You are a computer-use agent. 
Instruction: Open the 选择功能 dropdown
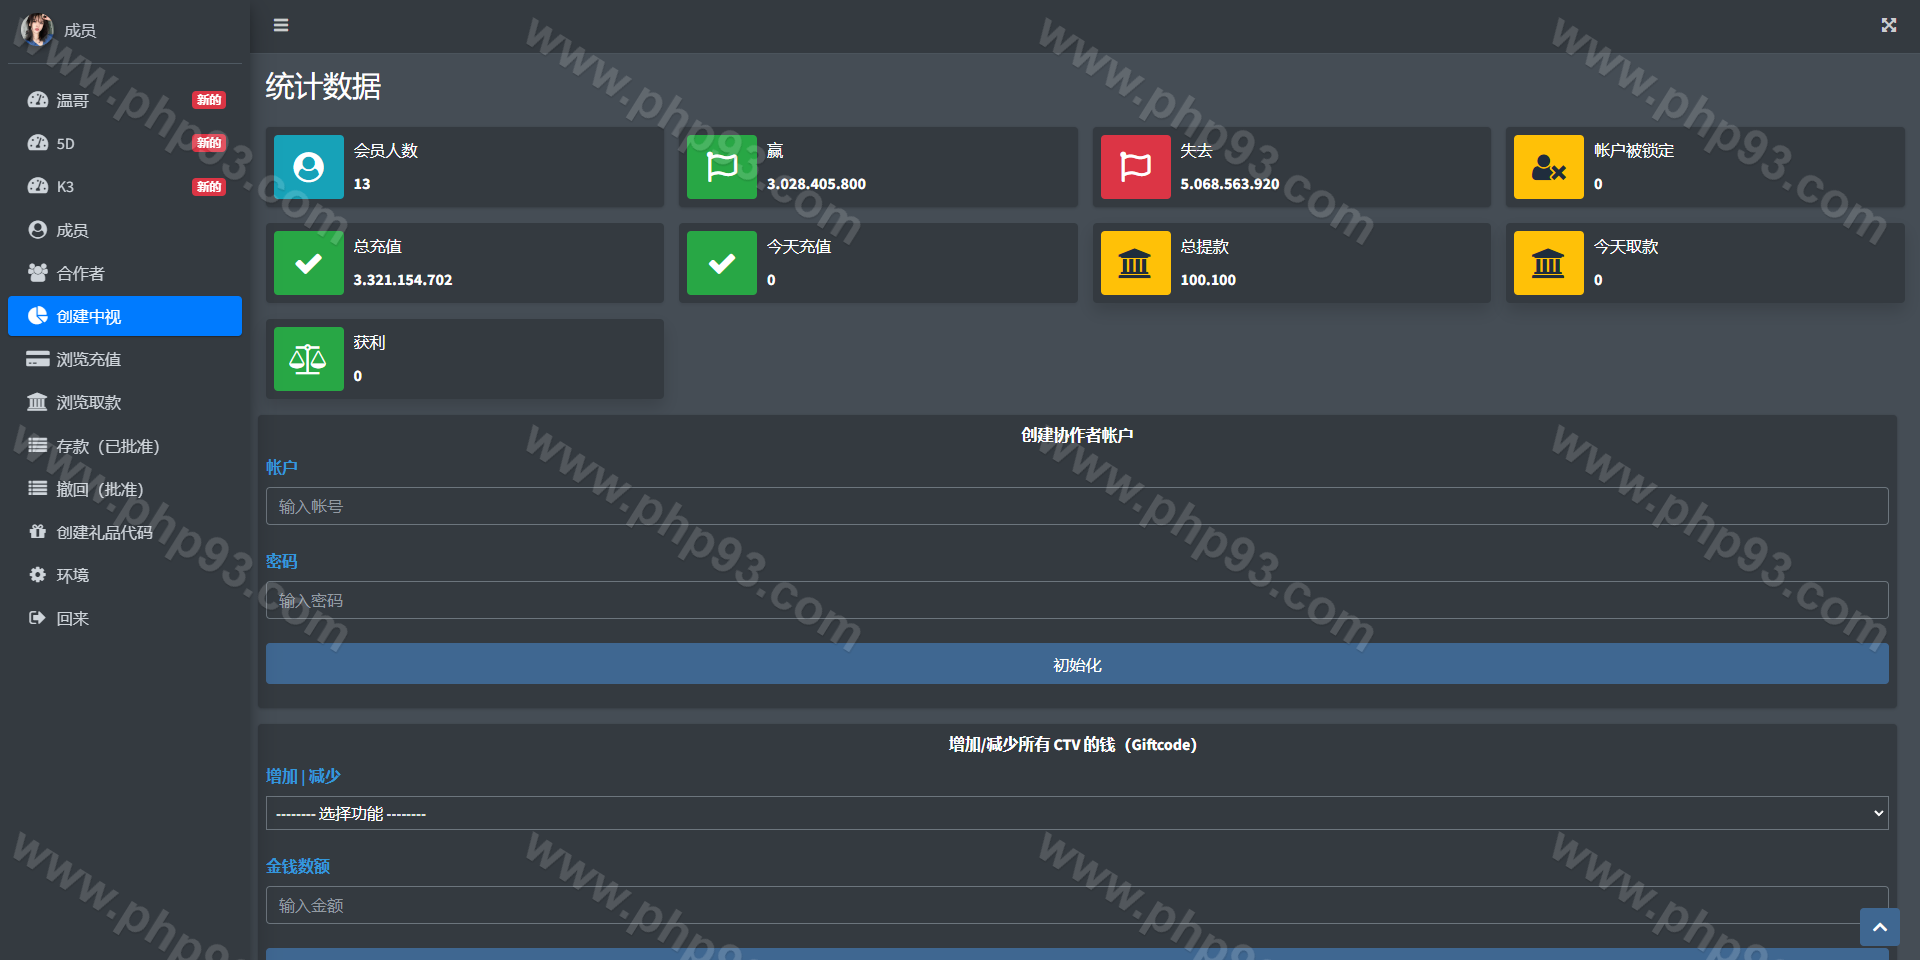[1076, 813]
